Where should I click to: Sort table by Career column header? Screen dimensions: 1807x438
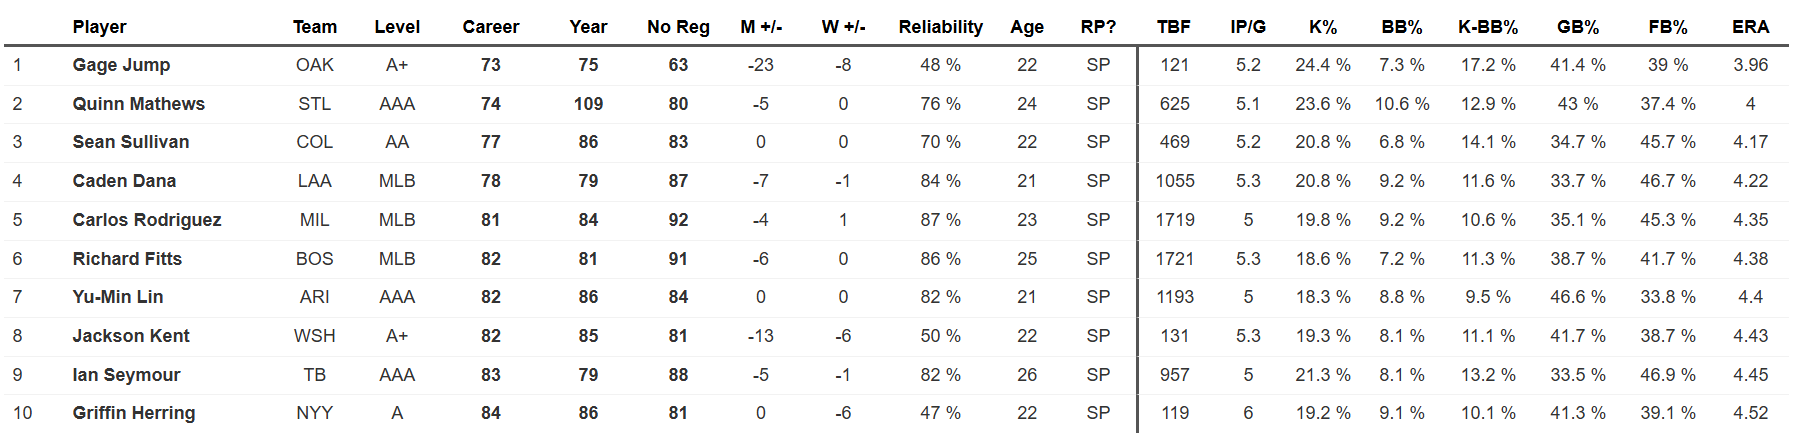tap(490, 27)
